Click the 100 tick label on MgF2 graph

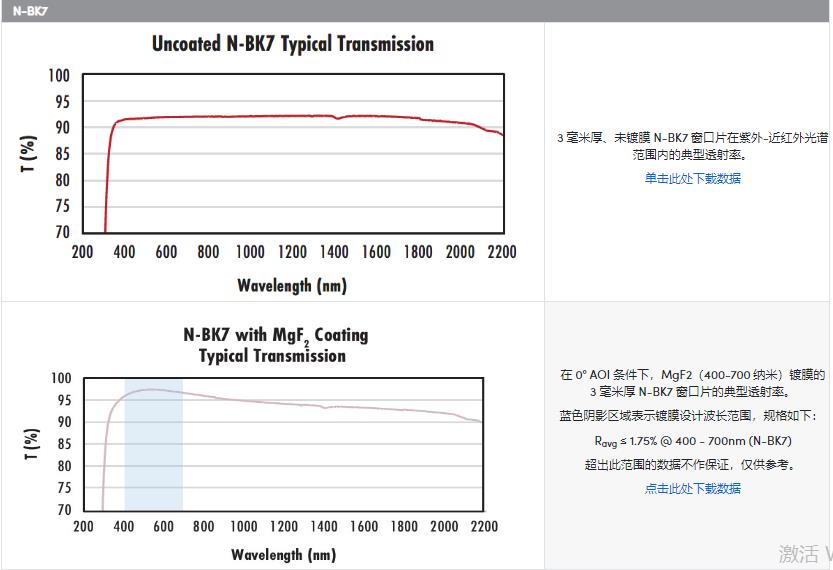[61, 378]
